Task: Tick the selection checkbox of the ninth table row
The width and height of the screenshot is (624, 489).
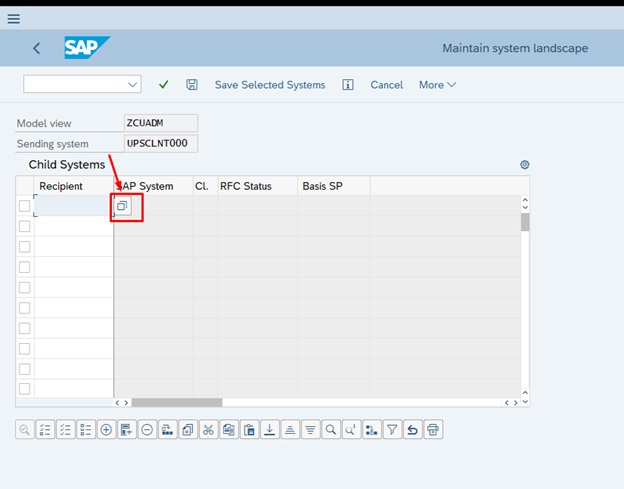Action: point(25,369)
